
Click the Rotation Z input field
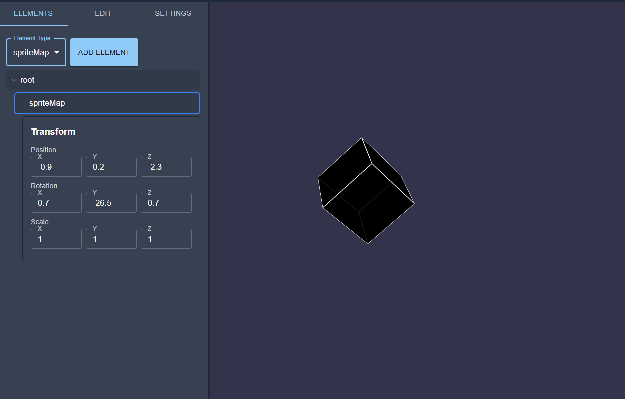[x=166, y=202]
